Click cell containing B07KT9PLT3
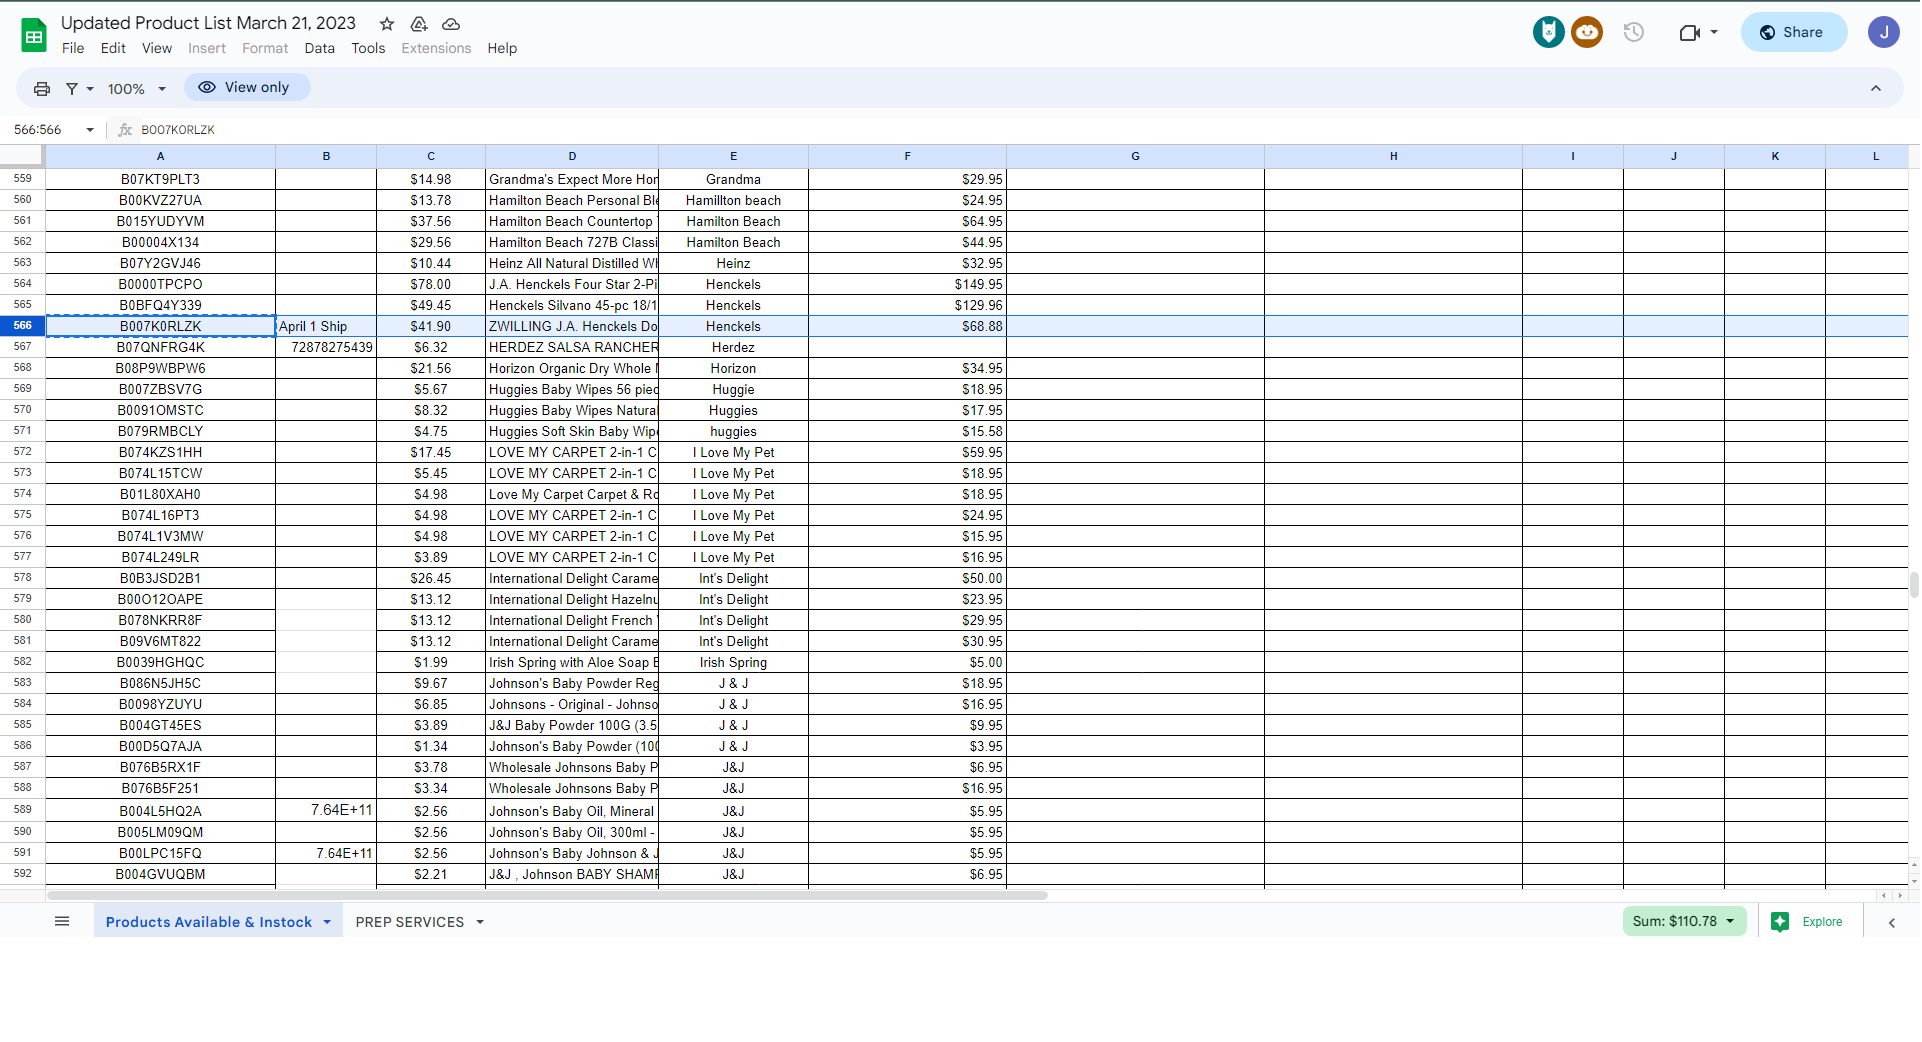This screenshot has height=1042, width=1922. point(160,179)
